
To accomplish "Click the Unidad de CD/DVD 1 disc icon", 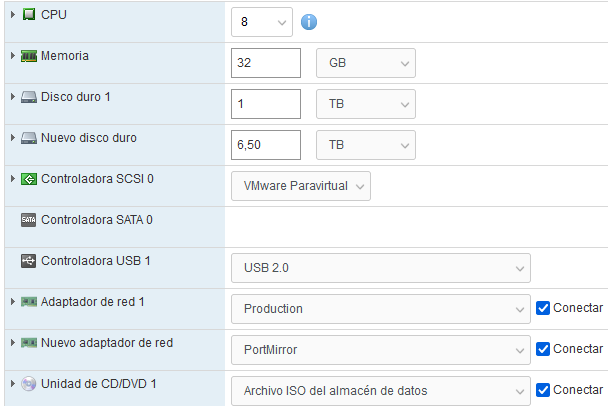I will click(29, 384).
